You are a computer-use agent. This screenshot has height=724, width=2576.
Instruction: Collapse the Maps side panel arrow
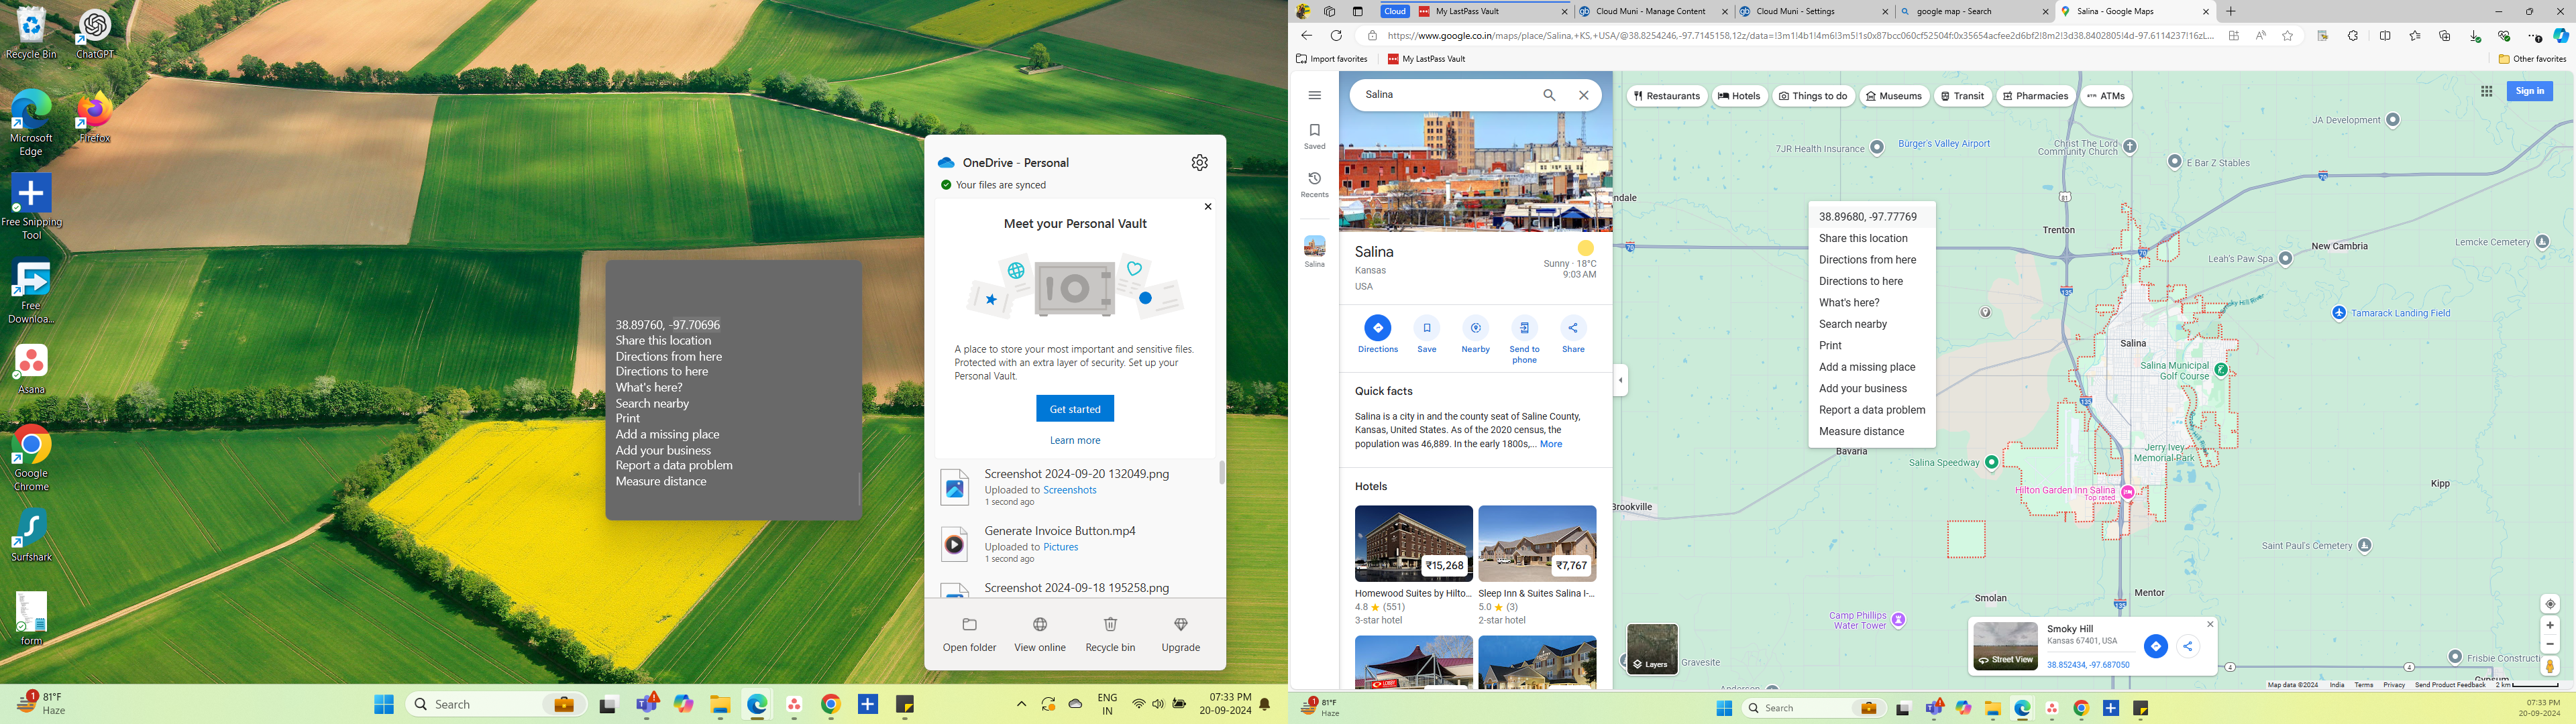point(1620,380)
